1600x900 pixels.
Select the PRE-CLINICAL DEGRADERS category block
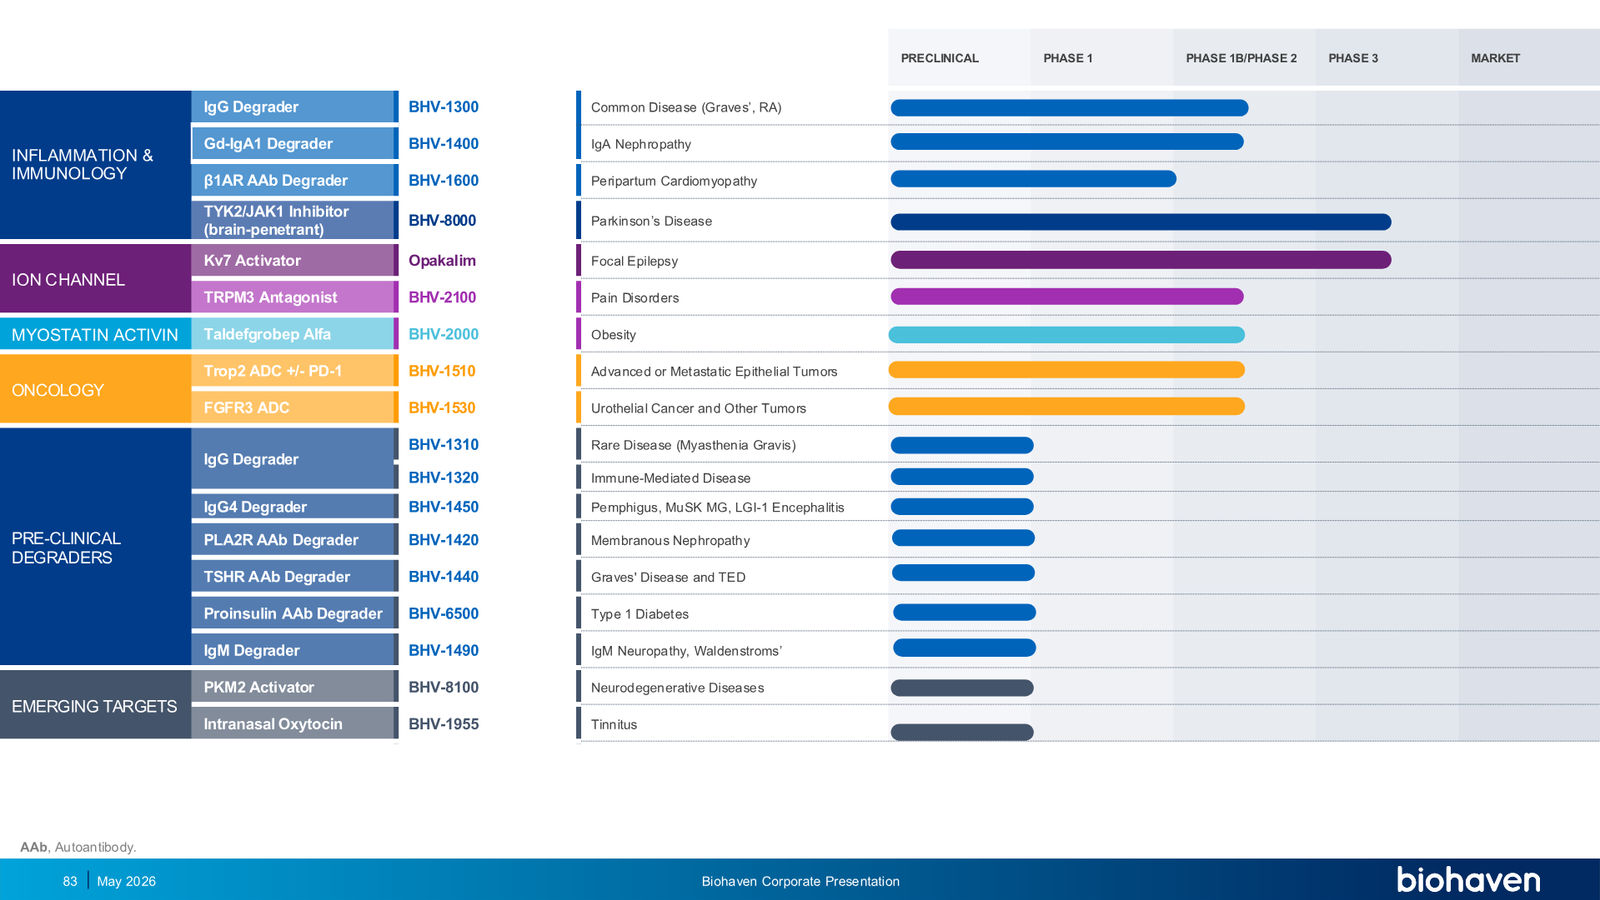[95, 547]
